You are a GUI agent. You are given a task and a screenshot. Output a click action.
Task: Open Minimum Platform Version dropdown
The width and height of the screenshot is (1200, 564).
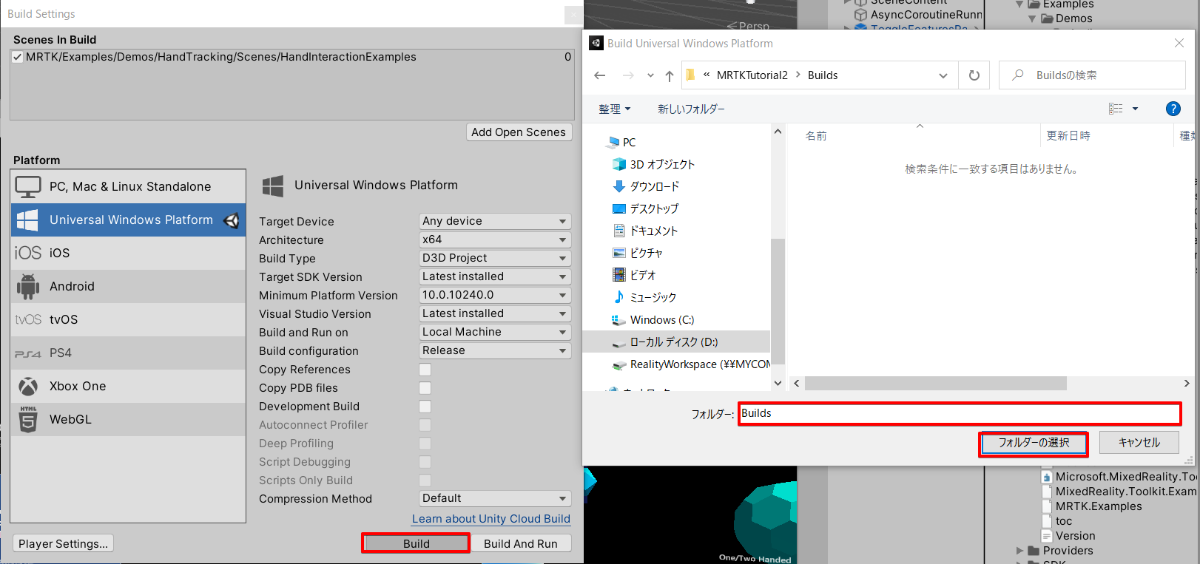495,295
